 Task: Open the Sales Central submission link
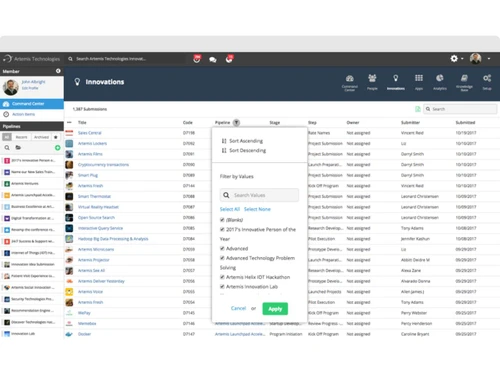click(89, 133)
